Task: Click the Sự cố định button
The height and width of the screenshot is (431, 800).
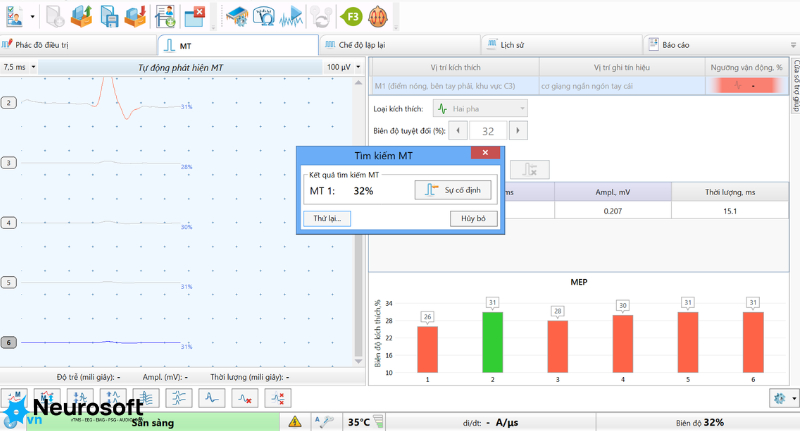Action: pos(453,190)
